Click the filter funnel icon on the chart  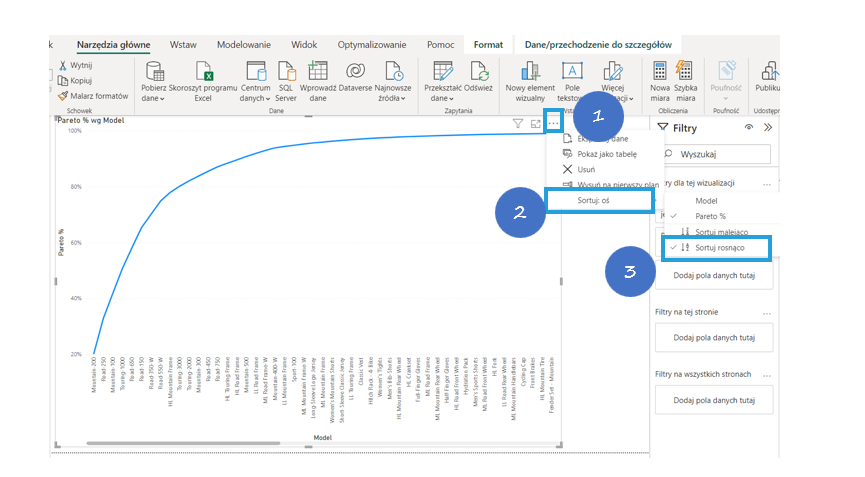point(518,124)
